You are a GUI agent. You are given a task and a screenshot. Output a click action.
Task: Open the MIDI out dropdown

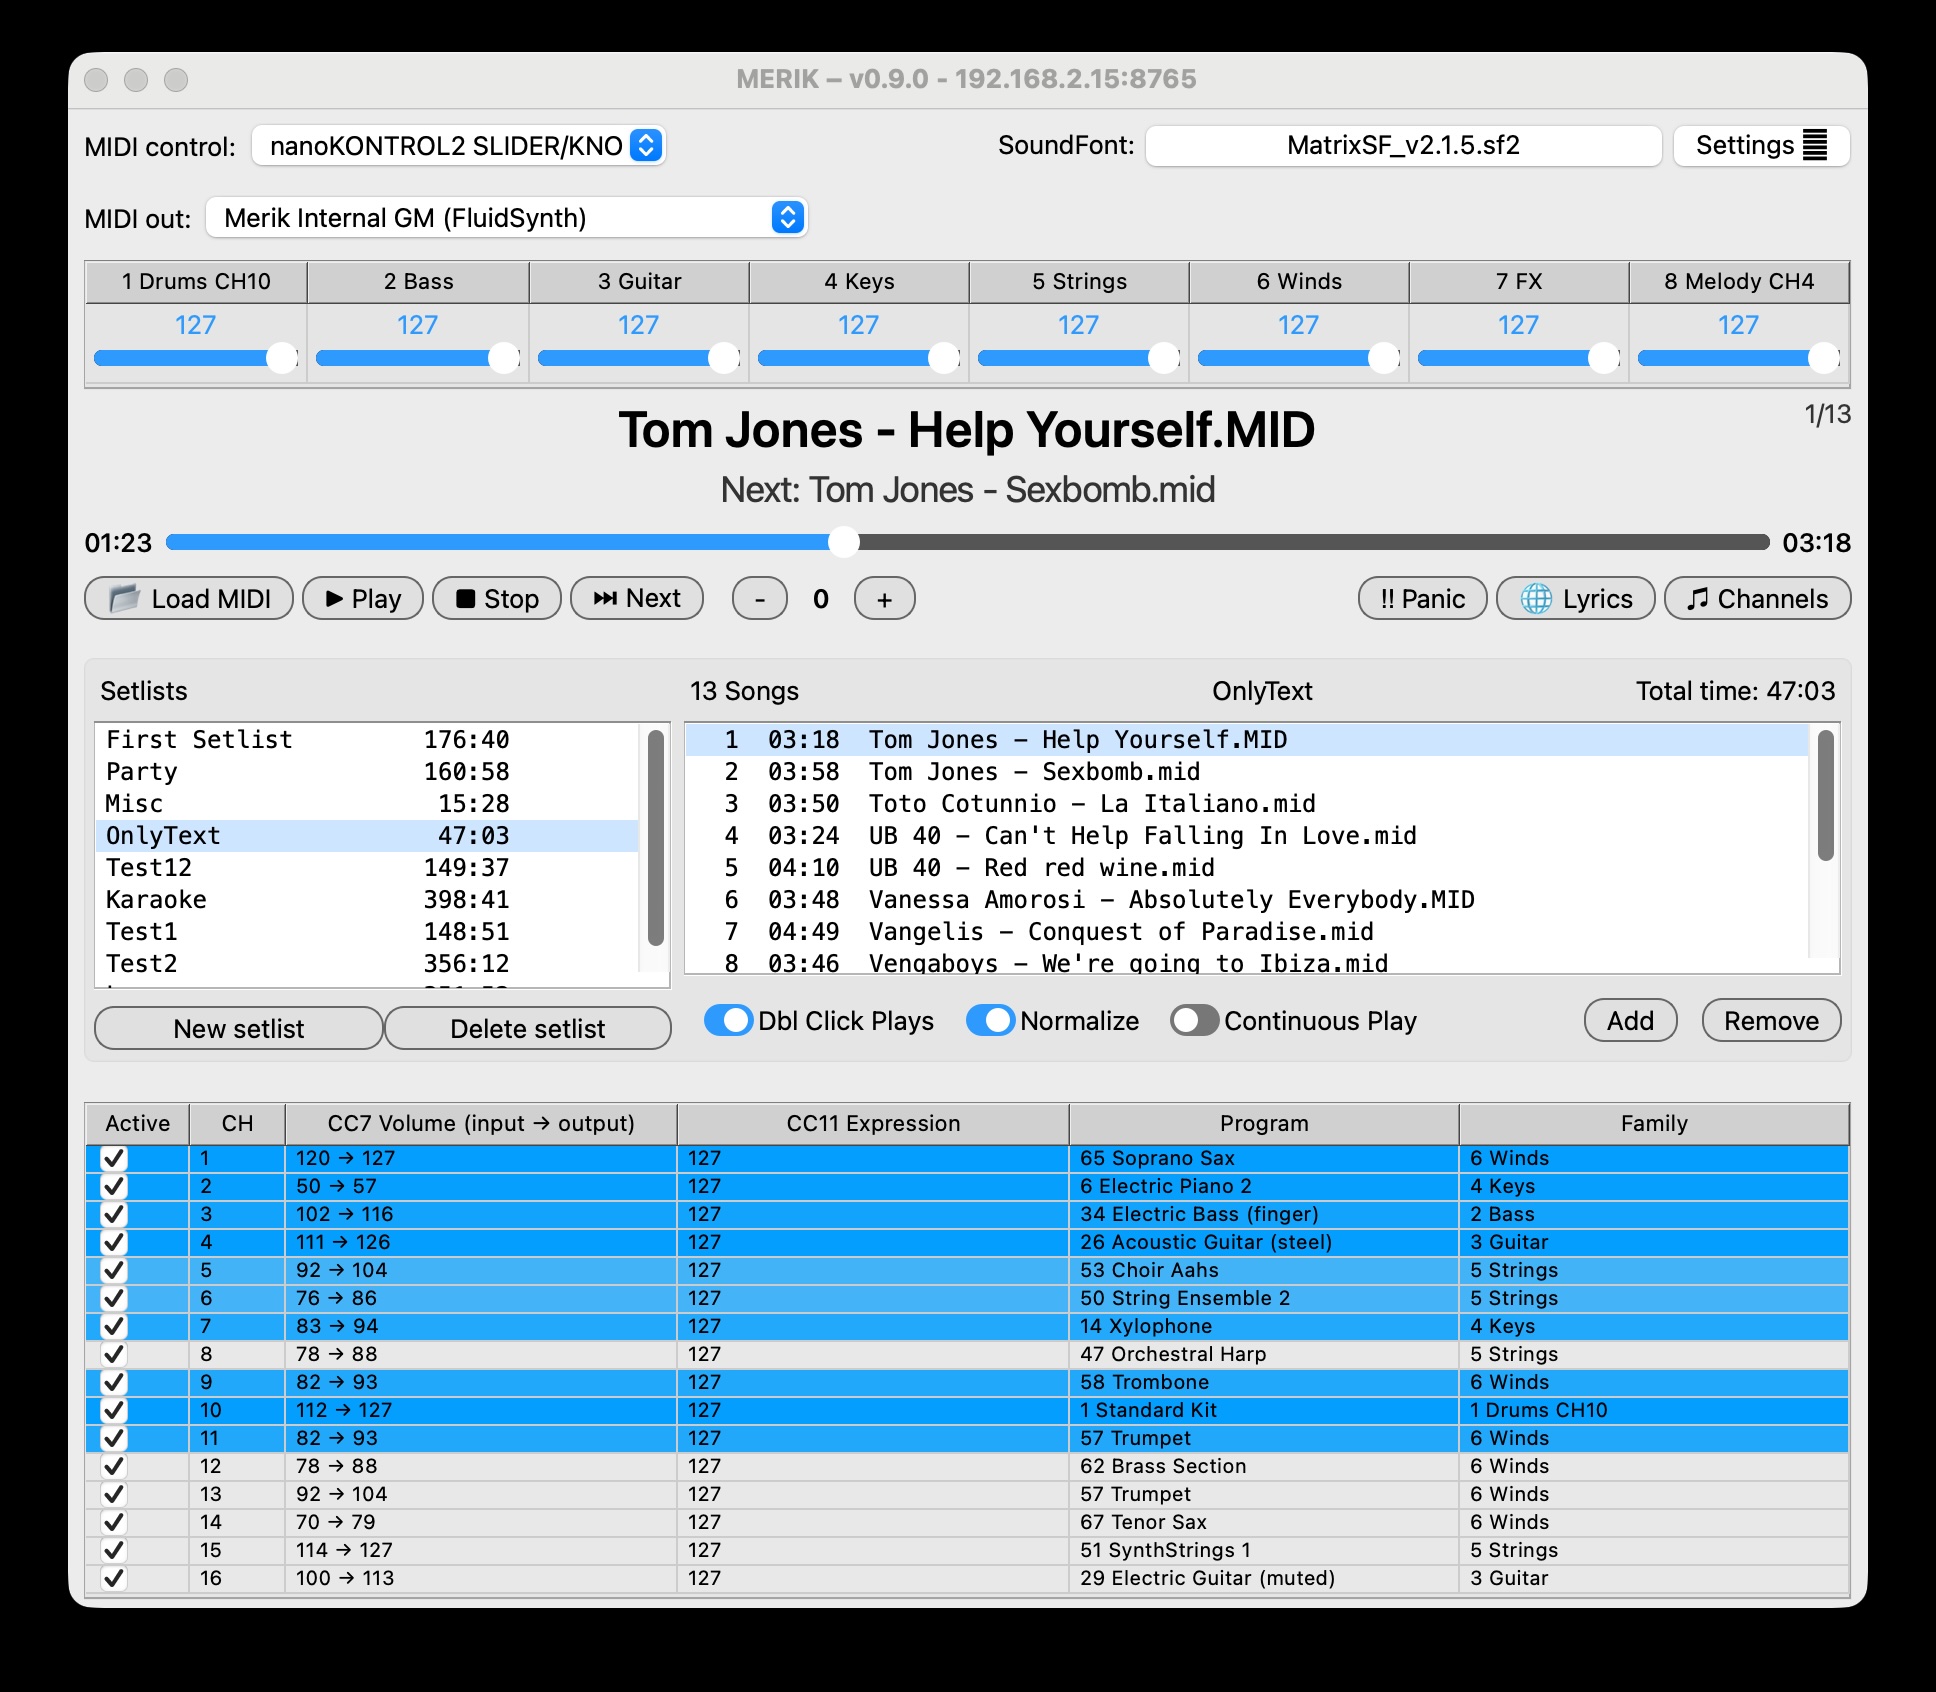(505, 217)
